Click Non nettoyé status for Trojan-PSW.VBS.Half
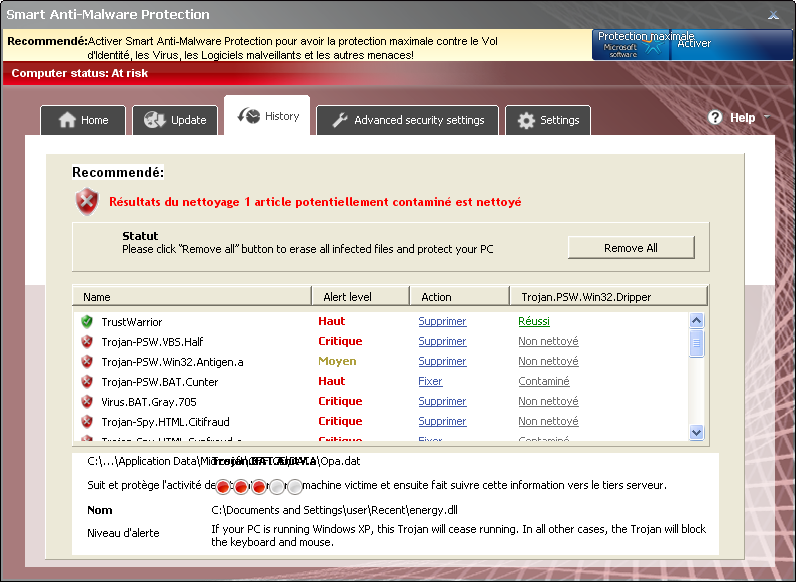The width and height of the screenshot is (796, 582). point(548,341)
